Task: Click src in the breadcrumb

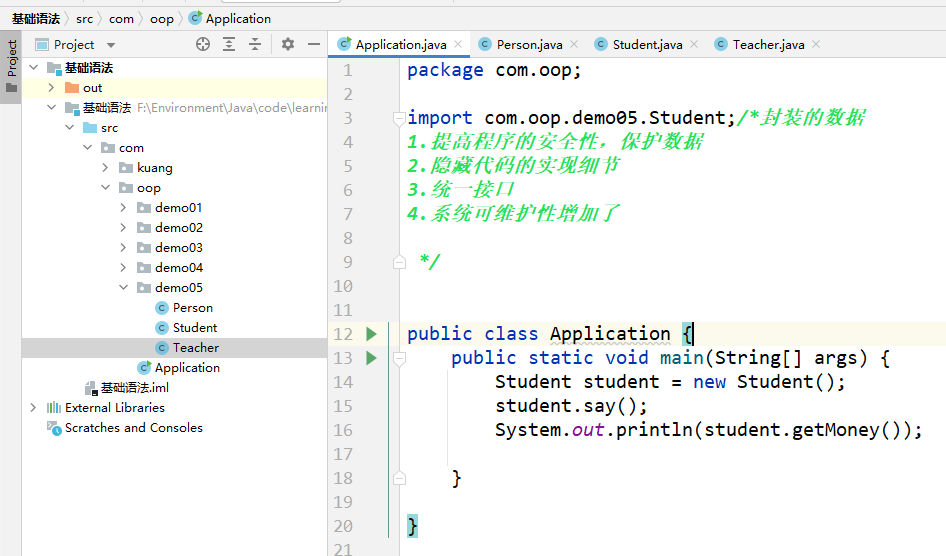Action: pyautogui.click(x=84, y=19)
